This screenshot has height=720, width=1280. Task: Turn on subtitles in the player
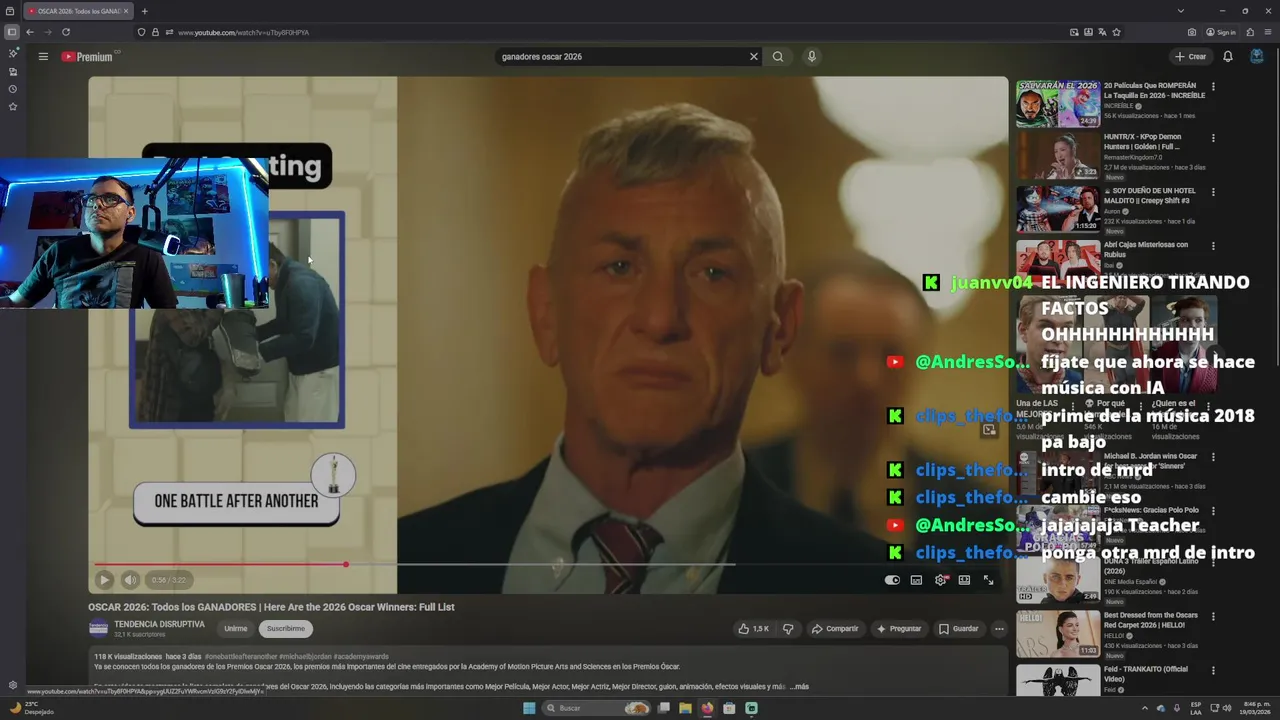(x=916, y=580)
